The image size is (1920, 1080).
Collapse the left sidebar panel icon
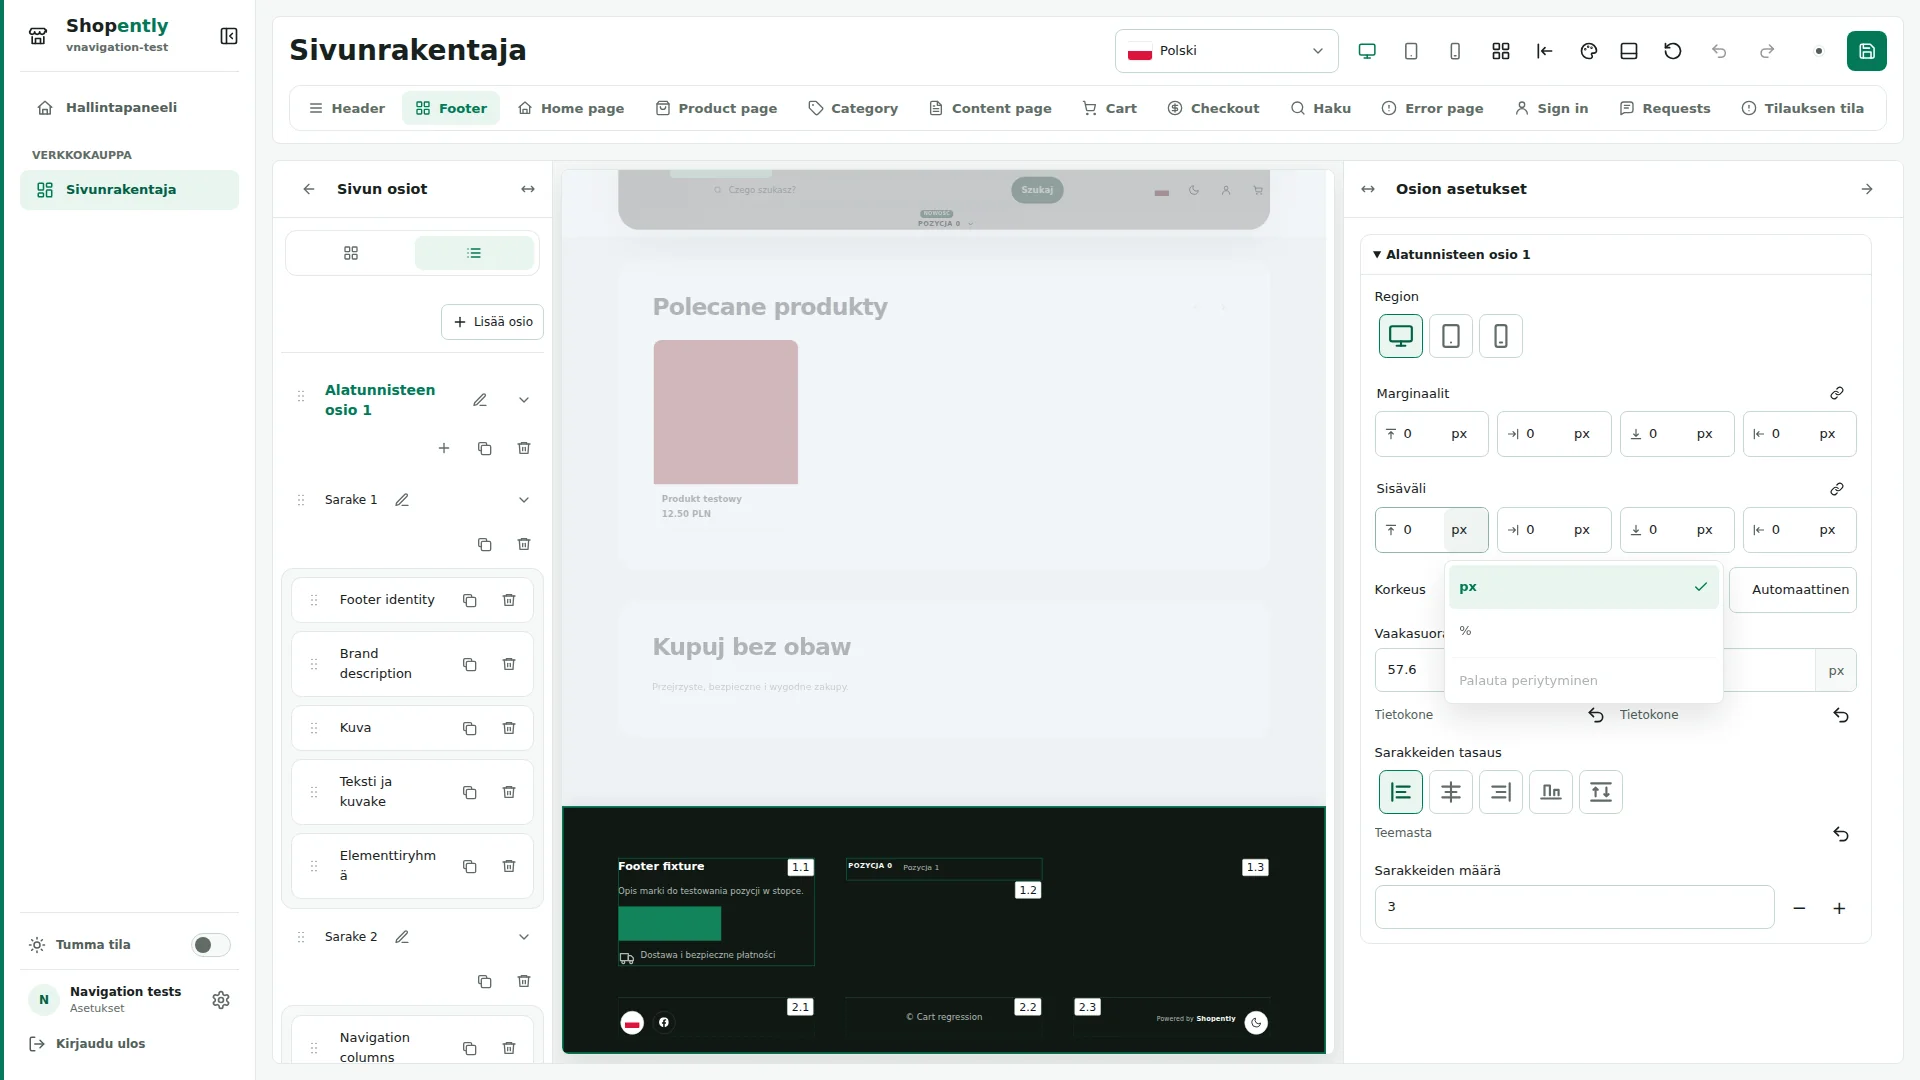(229, 36)
